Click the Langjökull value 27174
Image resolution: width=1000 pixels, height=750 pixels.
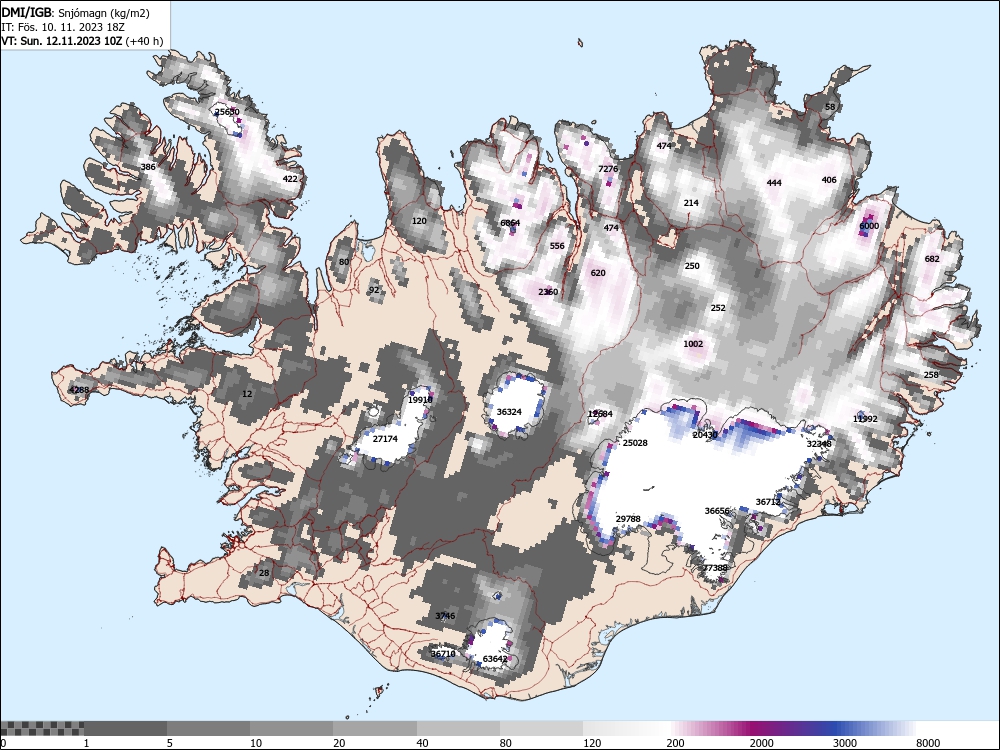pos(385,439)
